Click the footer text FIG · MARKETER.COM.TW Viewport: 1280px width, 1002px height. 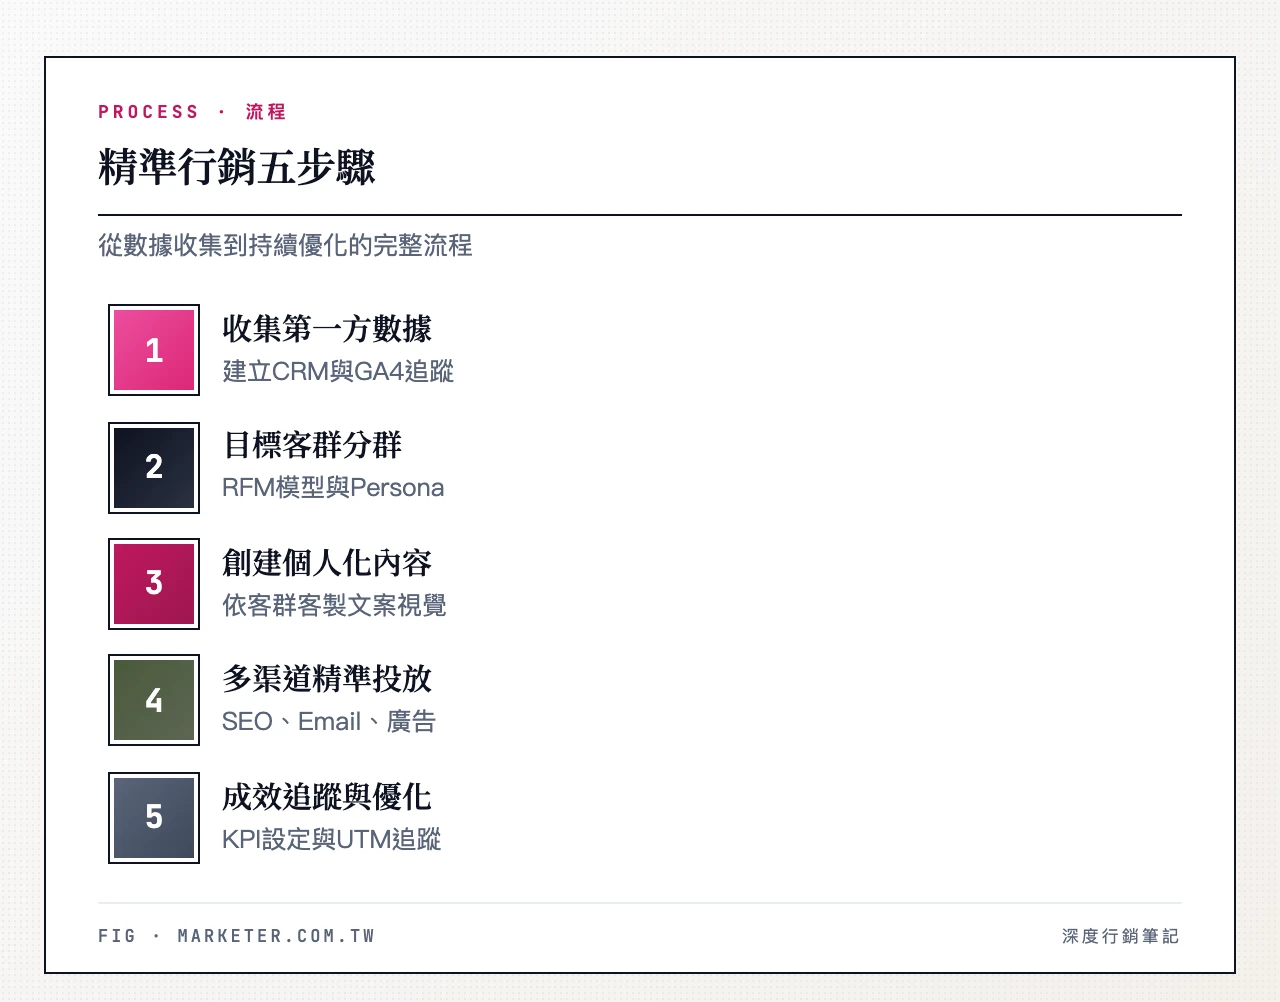tap(237, 936)
